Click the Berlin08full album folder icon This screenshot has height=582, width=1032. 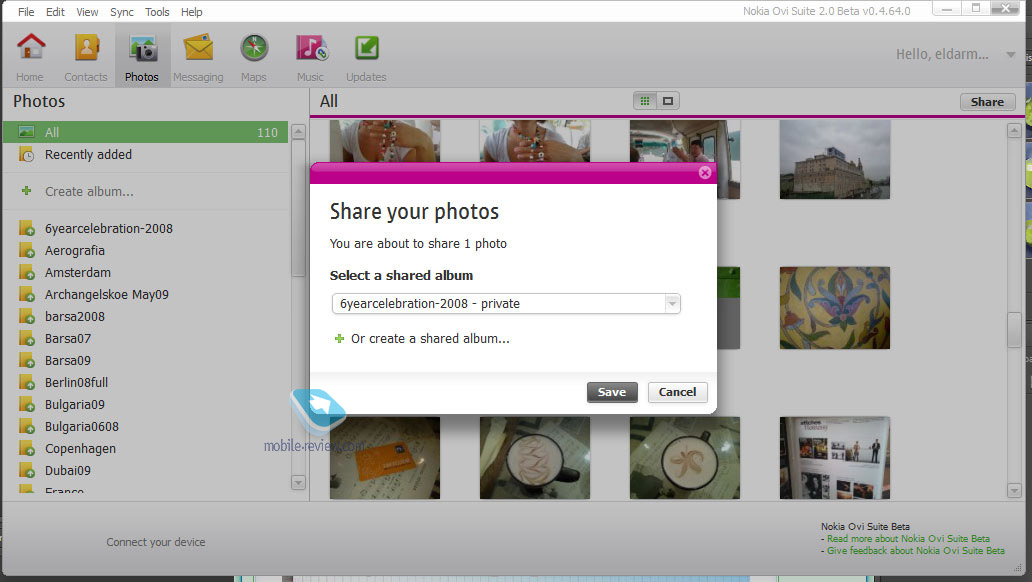tap(26, 383)
